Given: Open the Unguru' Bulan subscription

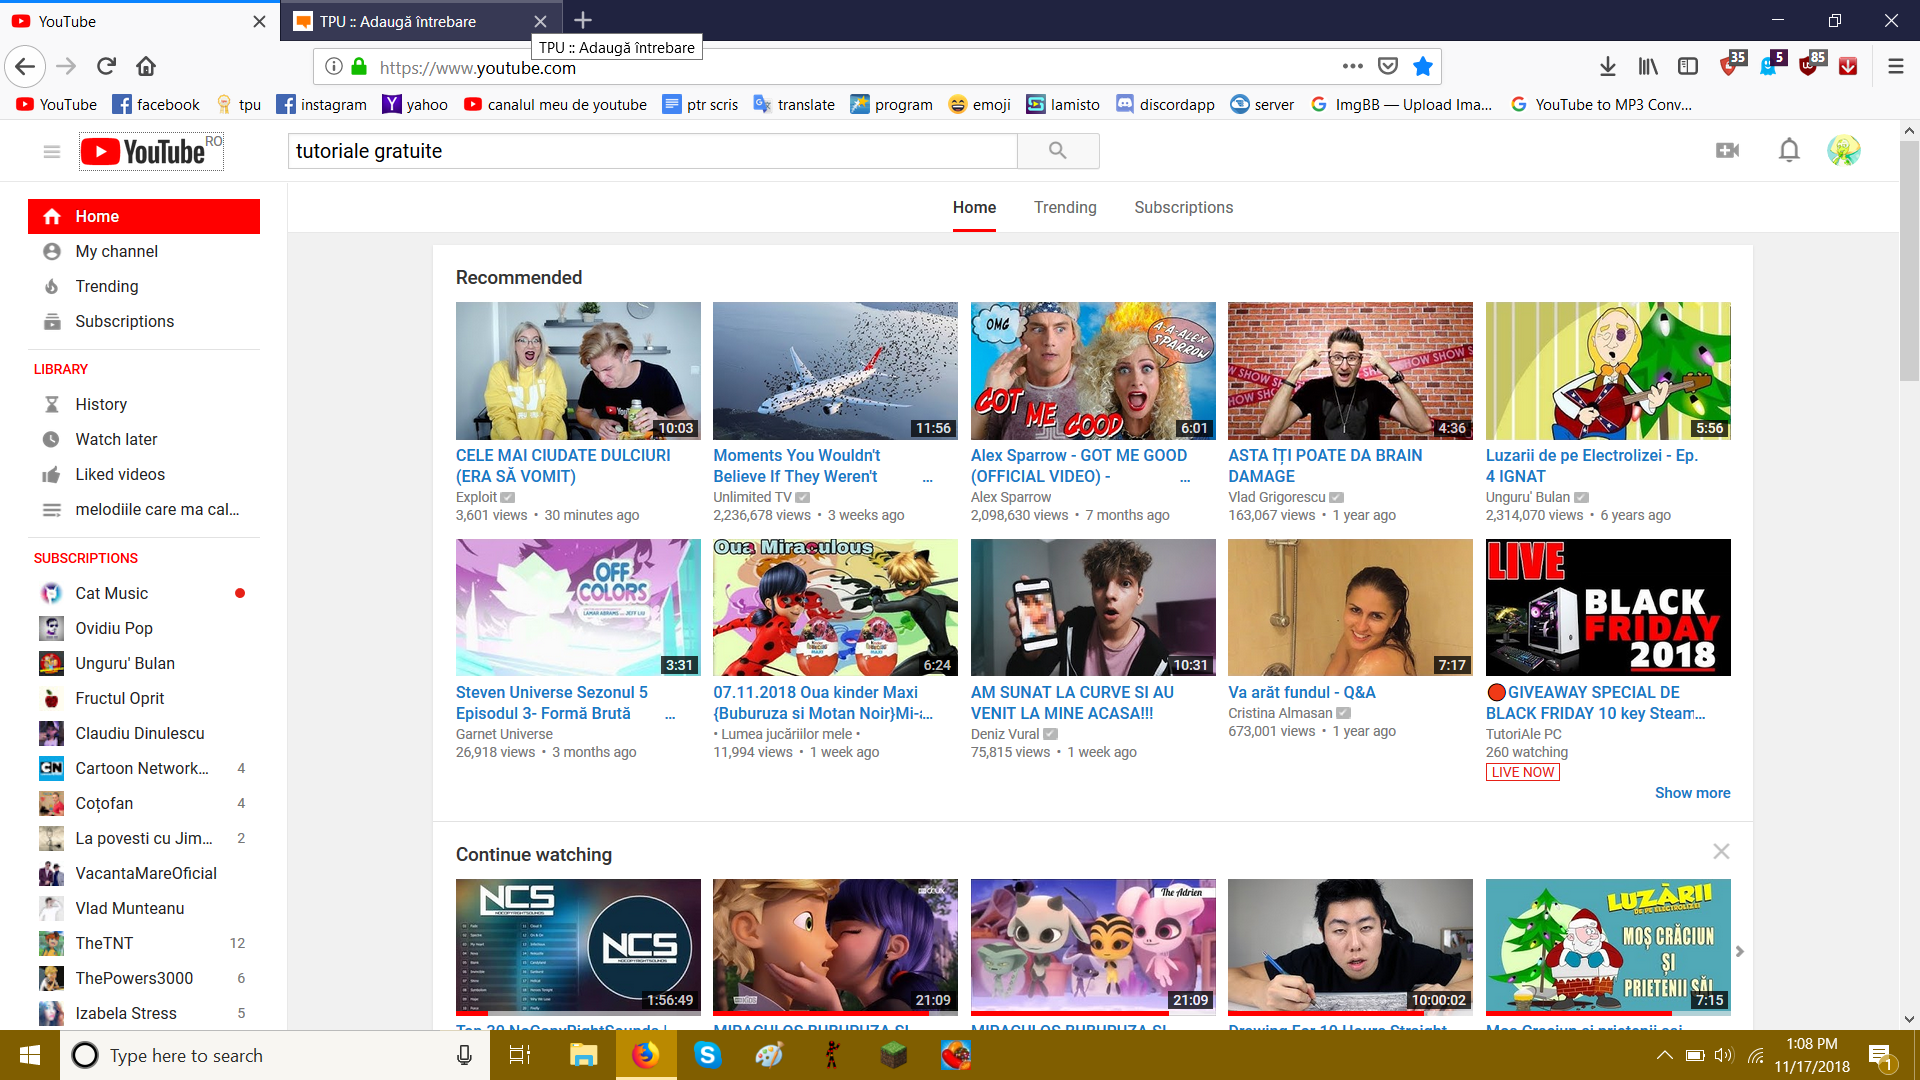Looking at the screenshot, I should [x=144, y=663].
